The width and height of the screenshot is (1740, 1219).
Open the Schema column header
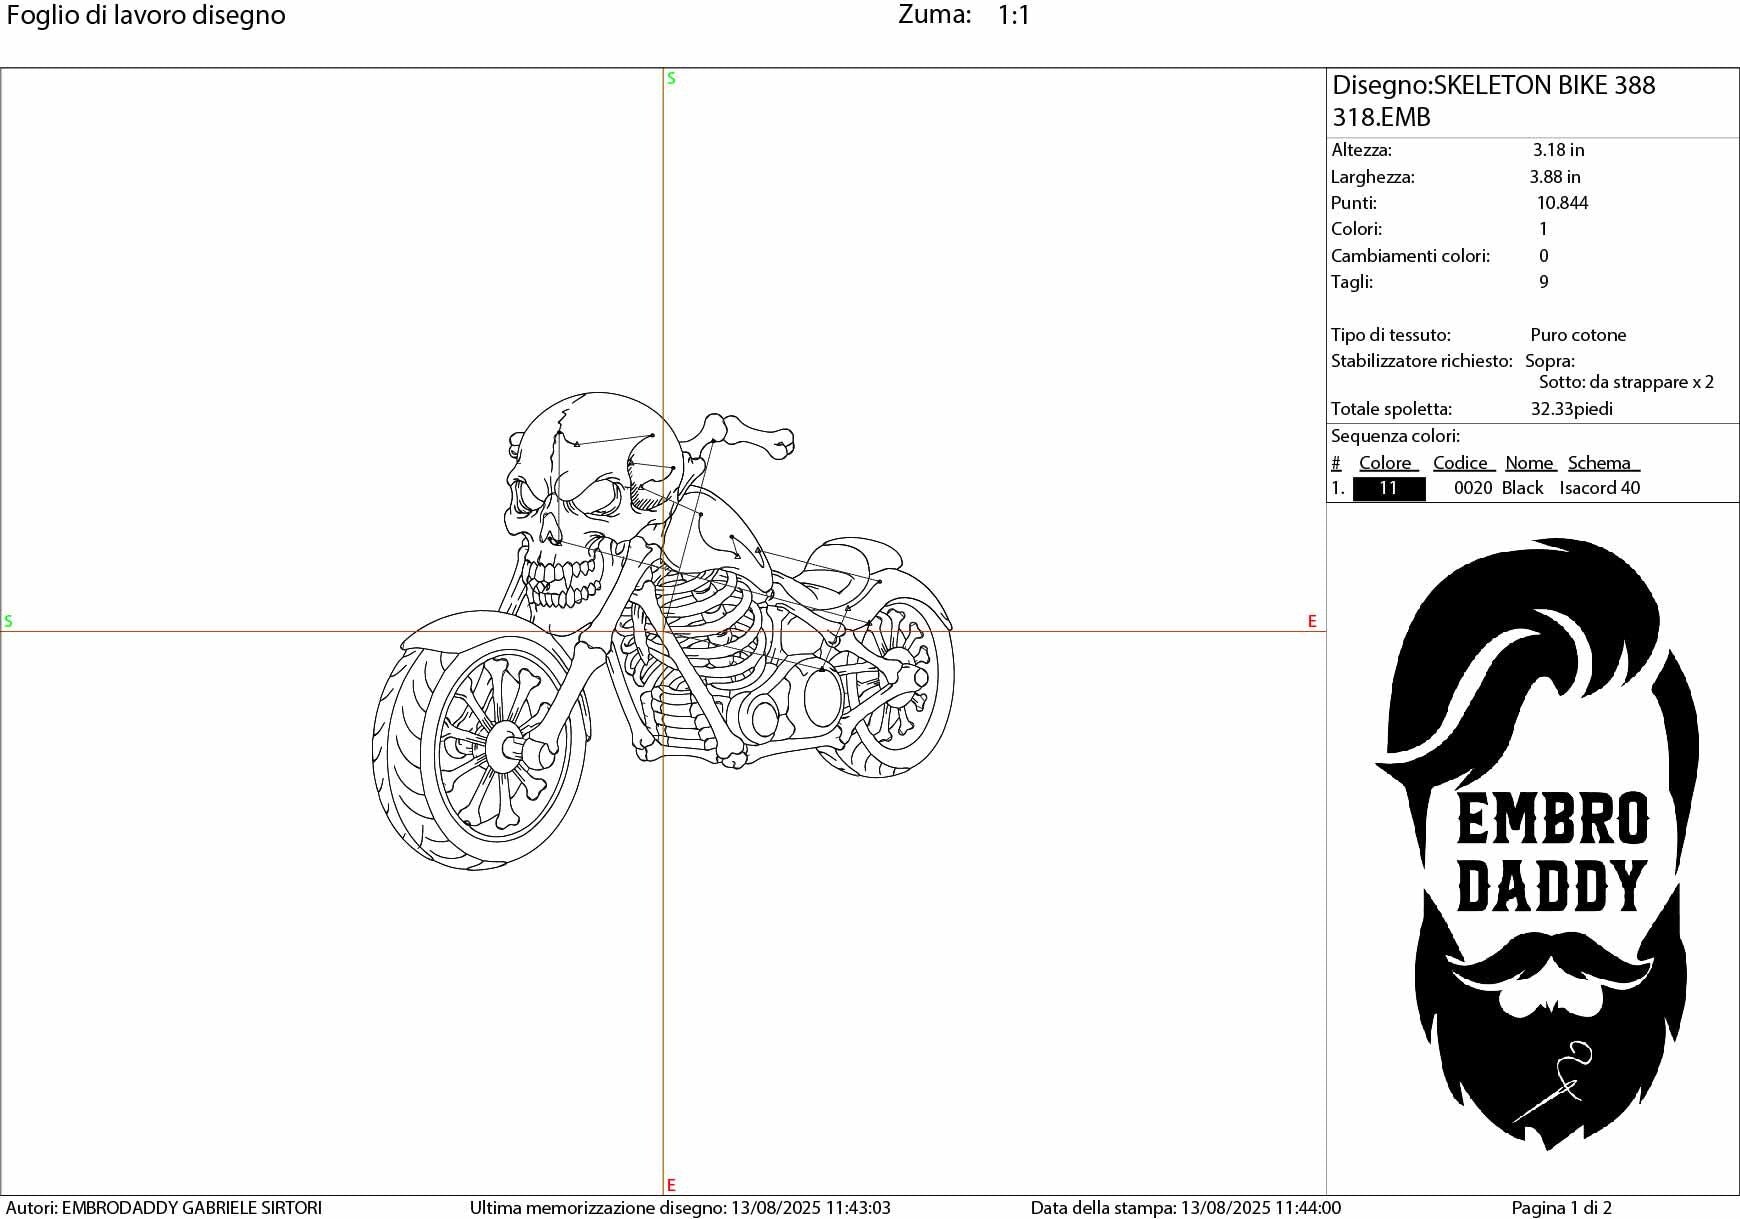click(x=1601, y=462)
